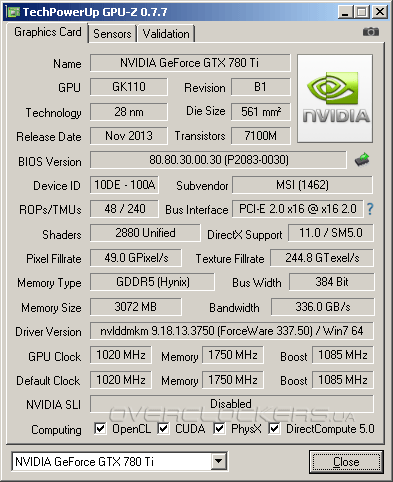Viewport: 393px width, 482px height.
Task: Toggle the OpenCL checkbox
Action: point(100,428)
